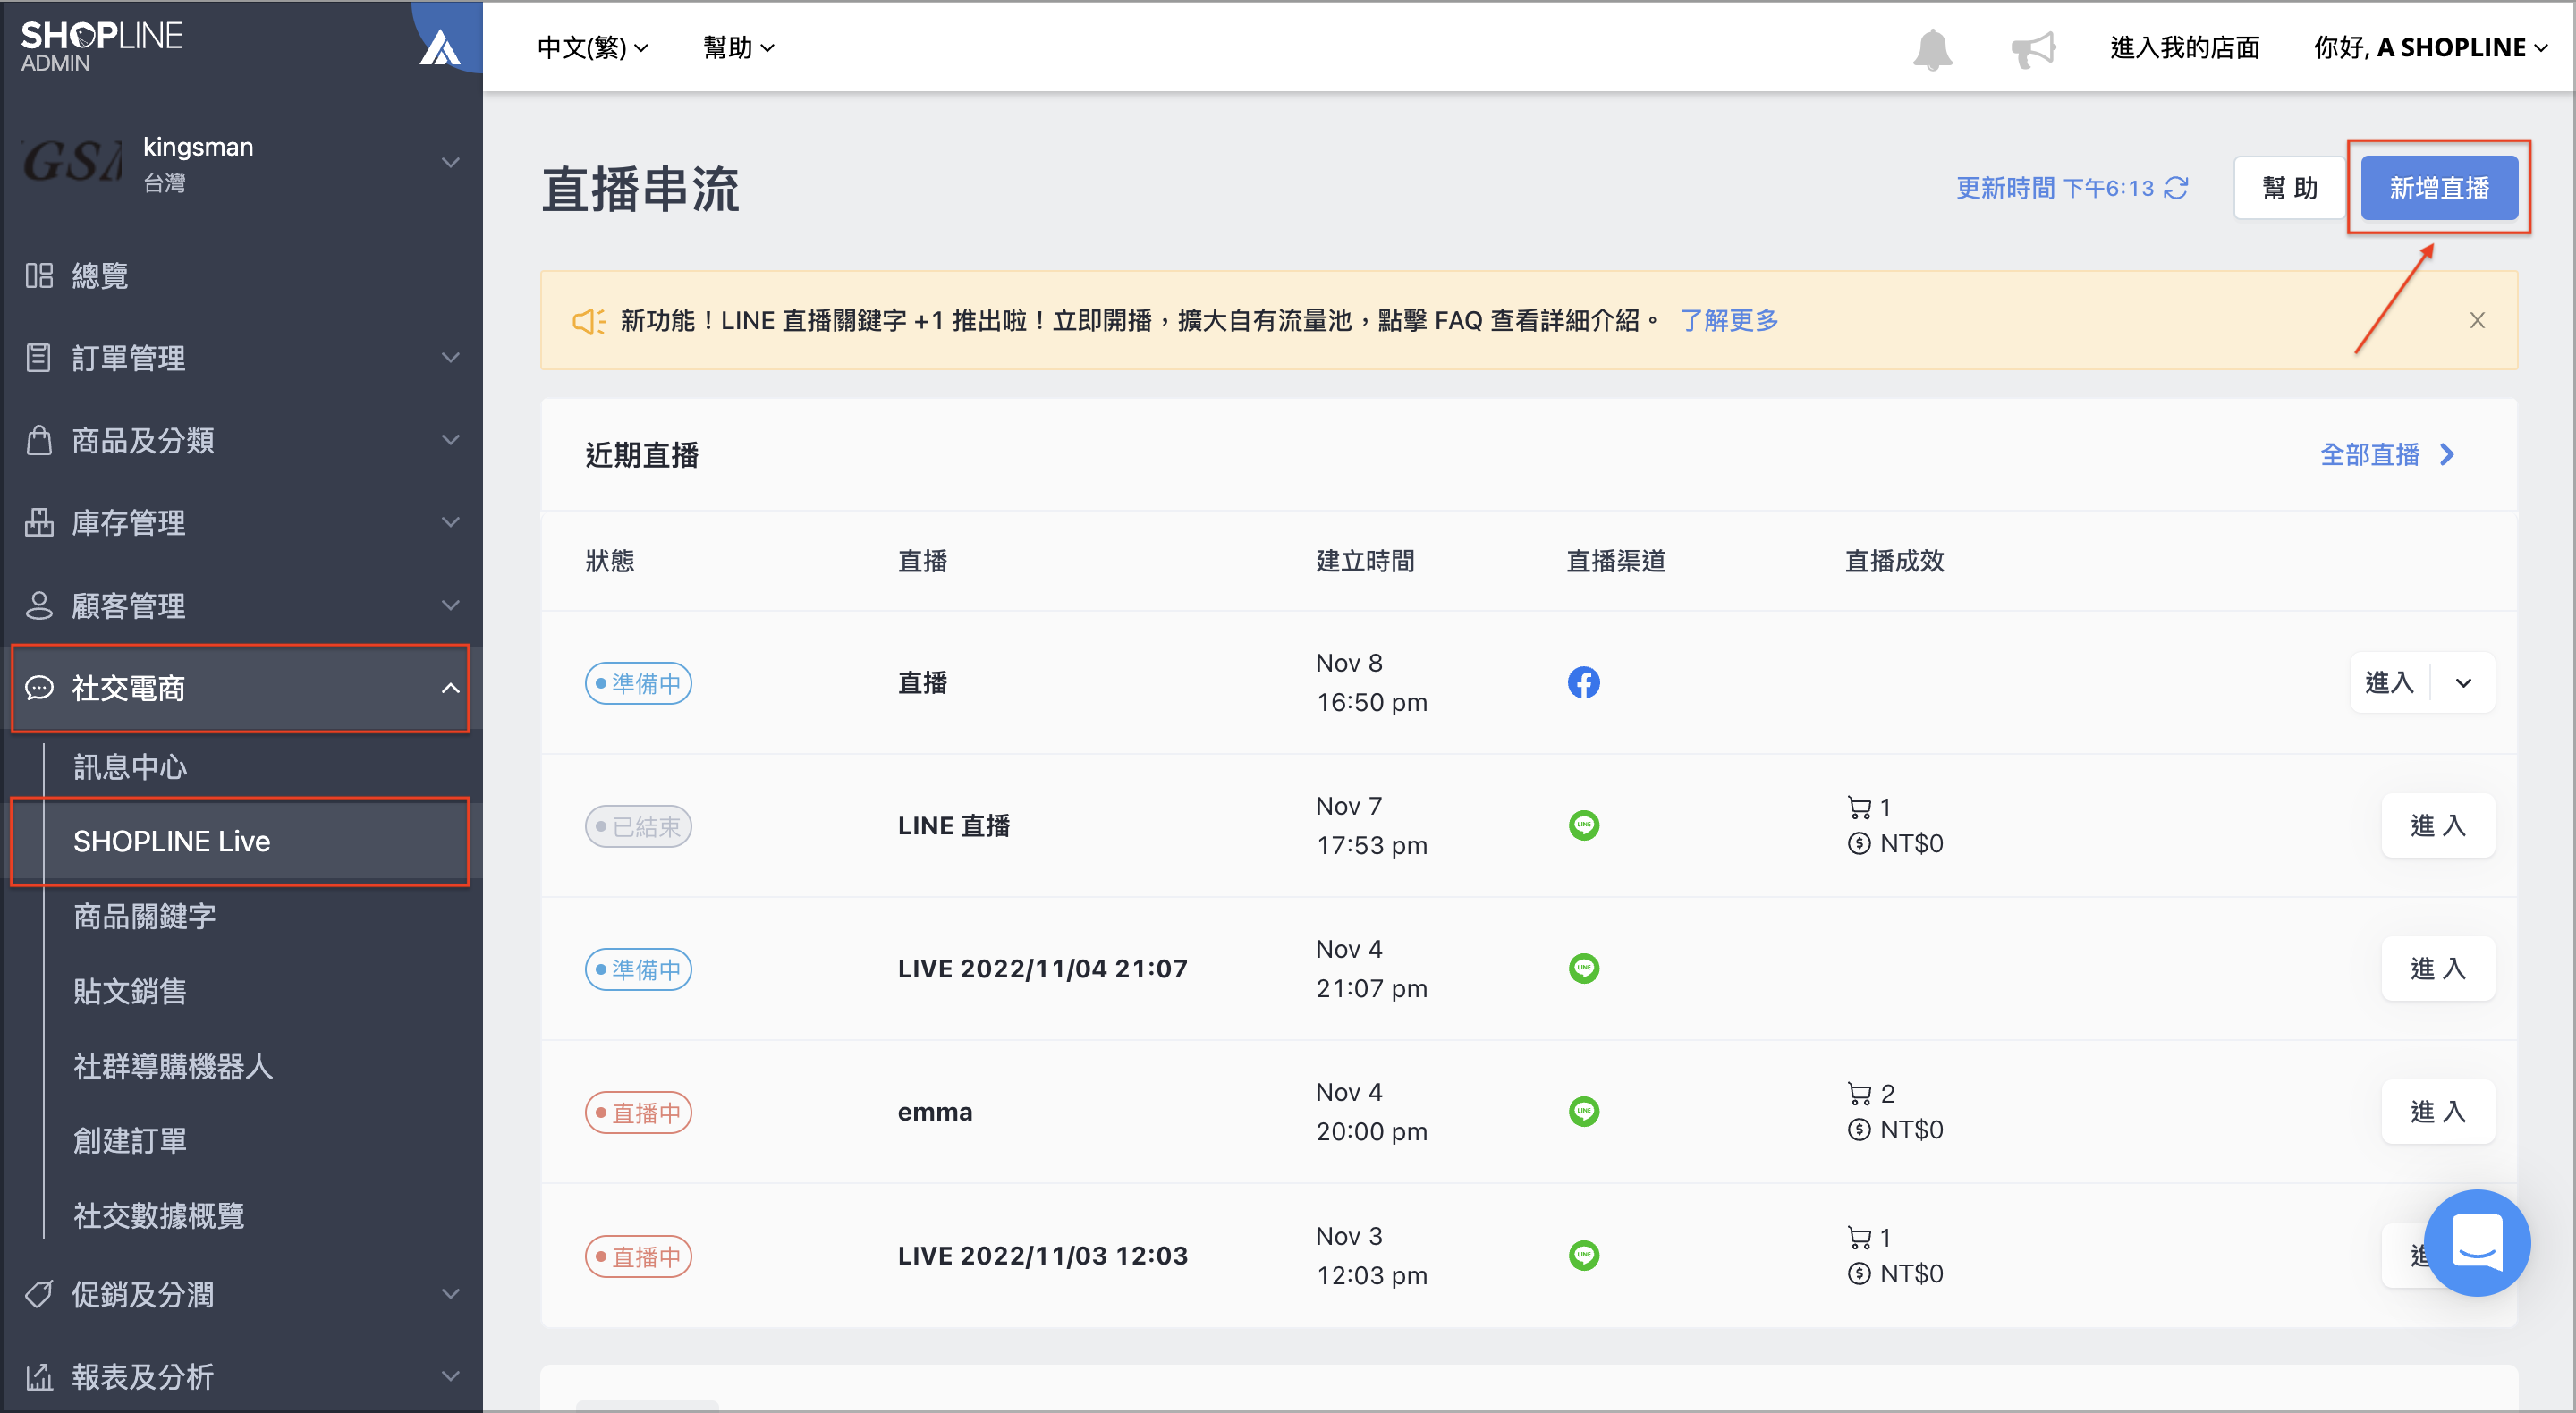Open 貼文銷售 submenu item
Viewport: 2576px width, 1413px height.
click(x=130, y=991)
